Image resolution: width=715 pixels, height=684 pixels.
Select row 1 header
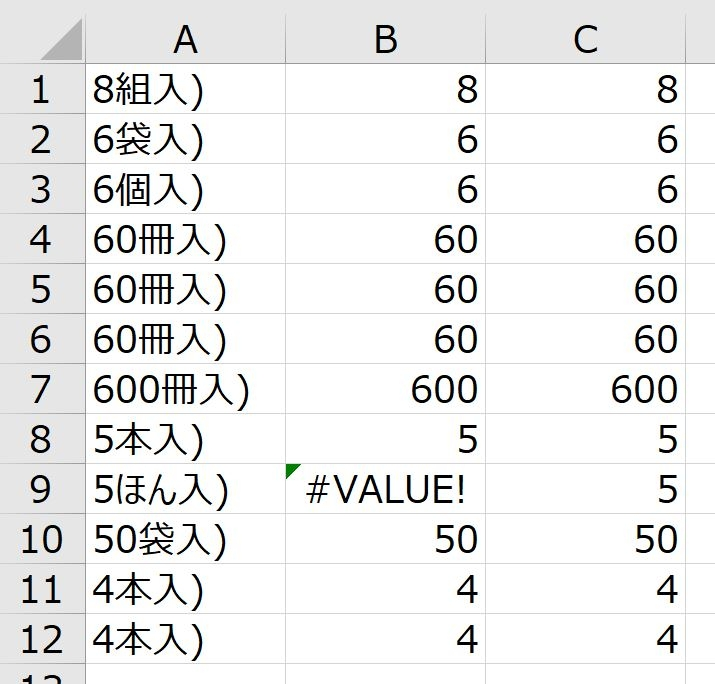pyautogui.click(x=42, y=89)
